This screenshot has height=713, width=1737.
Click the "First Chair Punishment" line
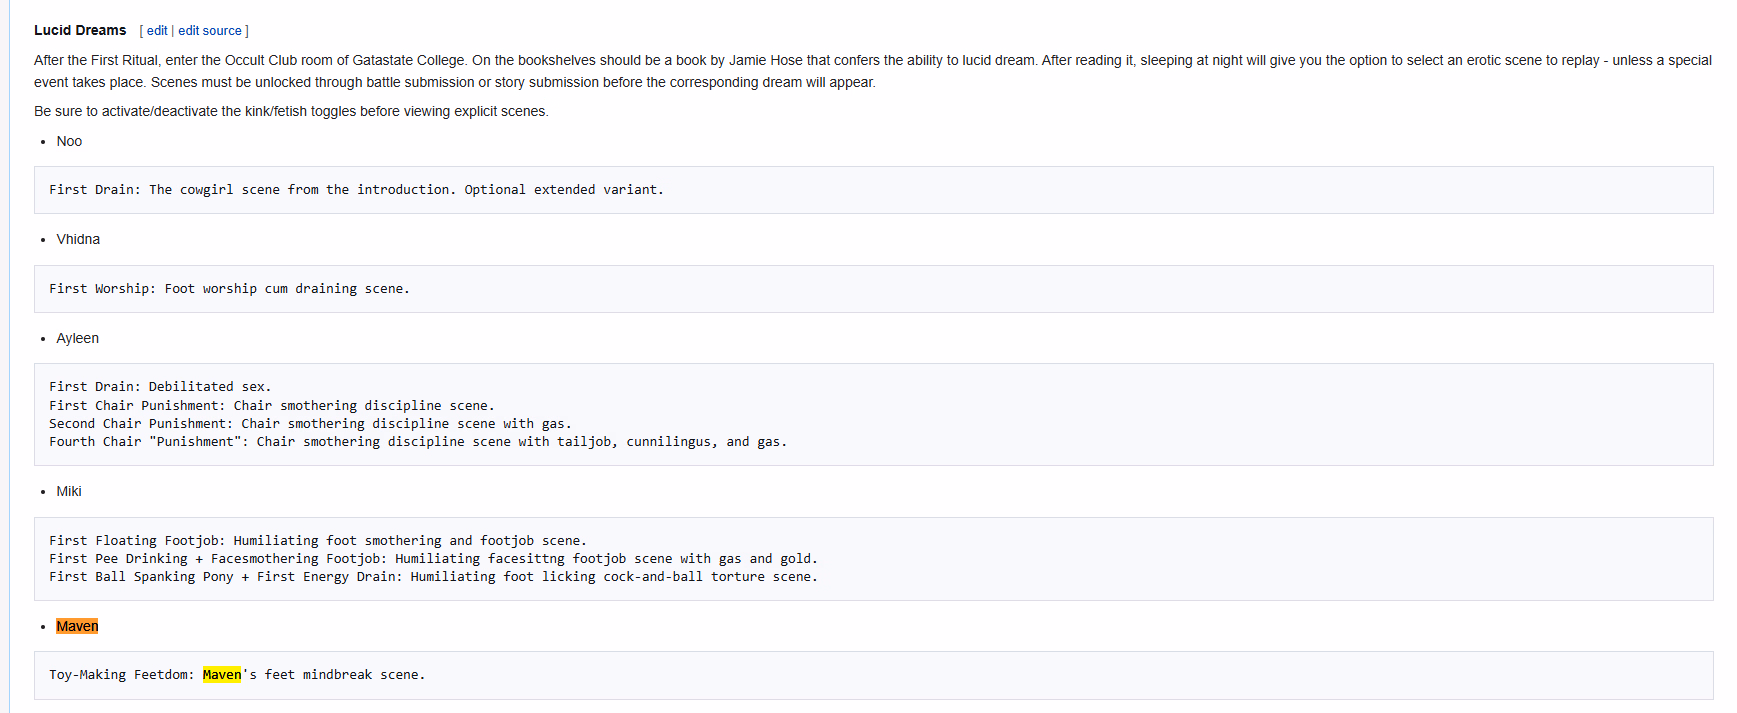271,406
